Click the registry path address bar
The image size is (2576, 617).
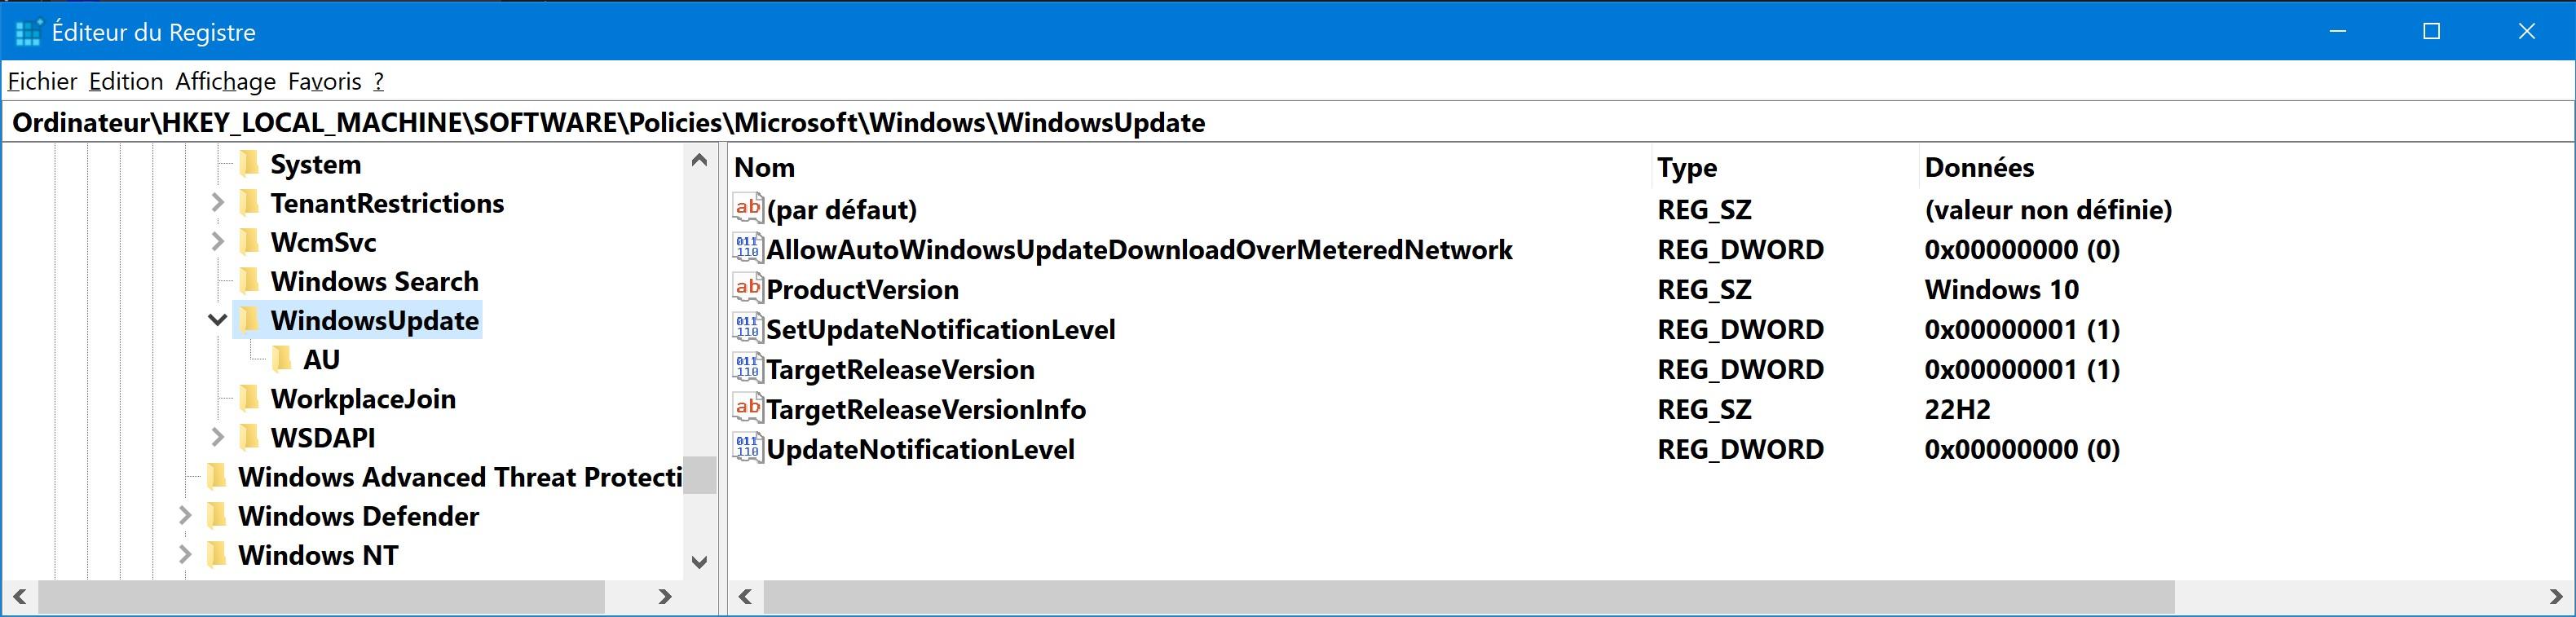pyautogui.click(x=1288, y=122)
